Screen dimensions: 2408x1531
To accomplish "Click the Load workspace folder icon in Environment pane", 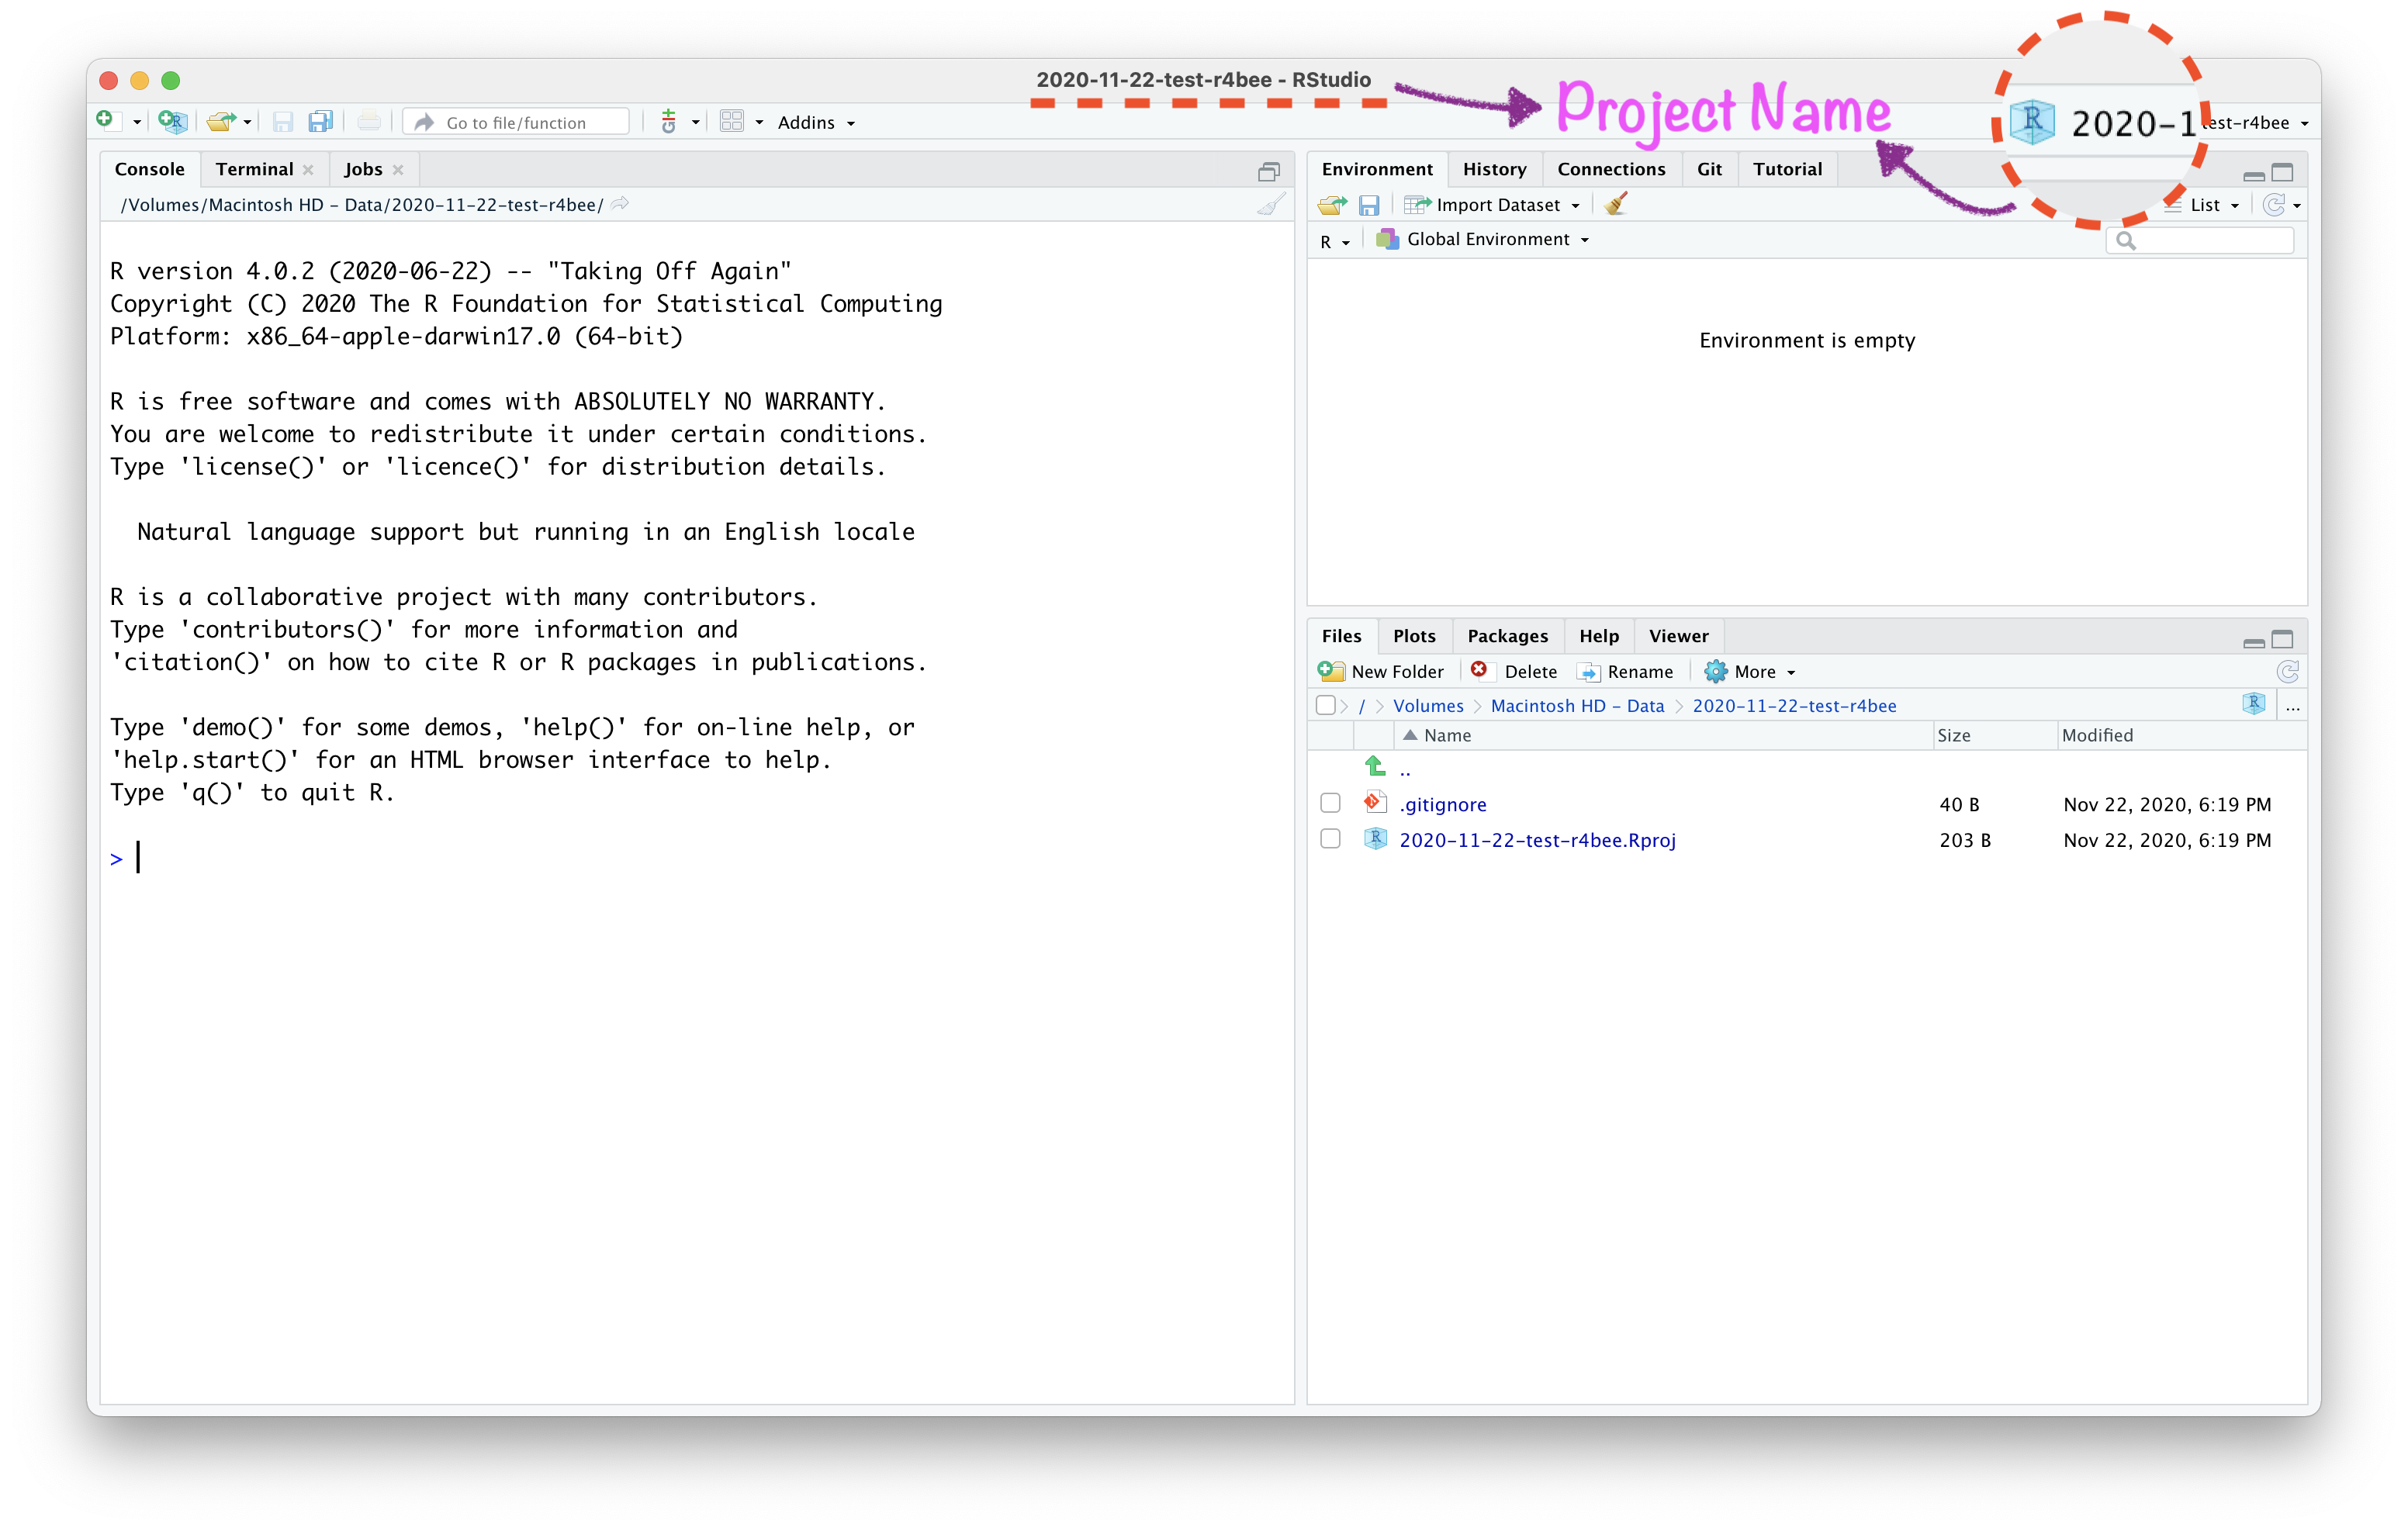I will pos(1332,205).
